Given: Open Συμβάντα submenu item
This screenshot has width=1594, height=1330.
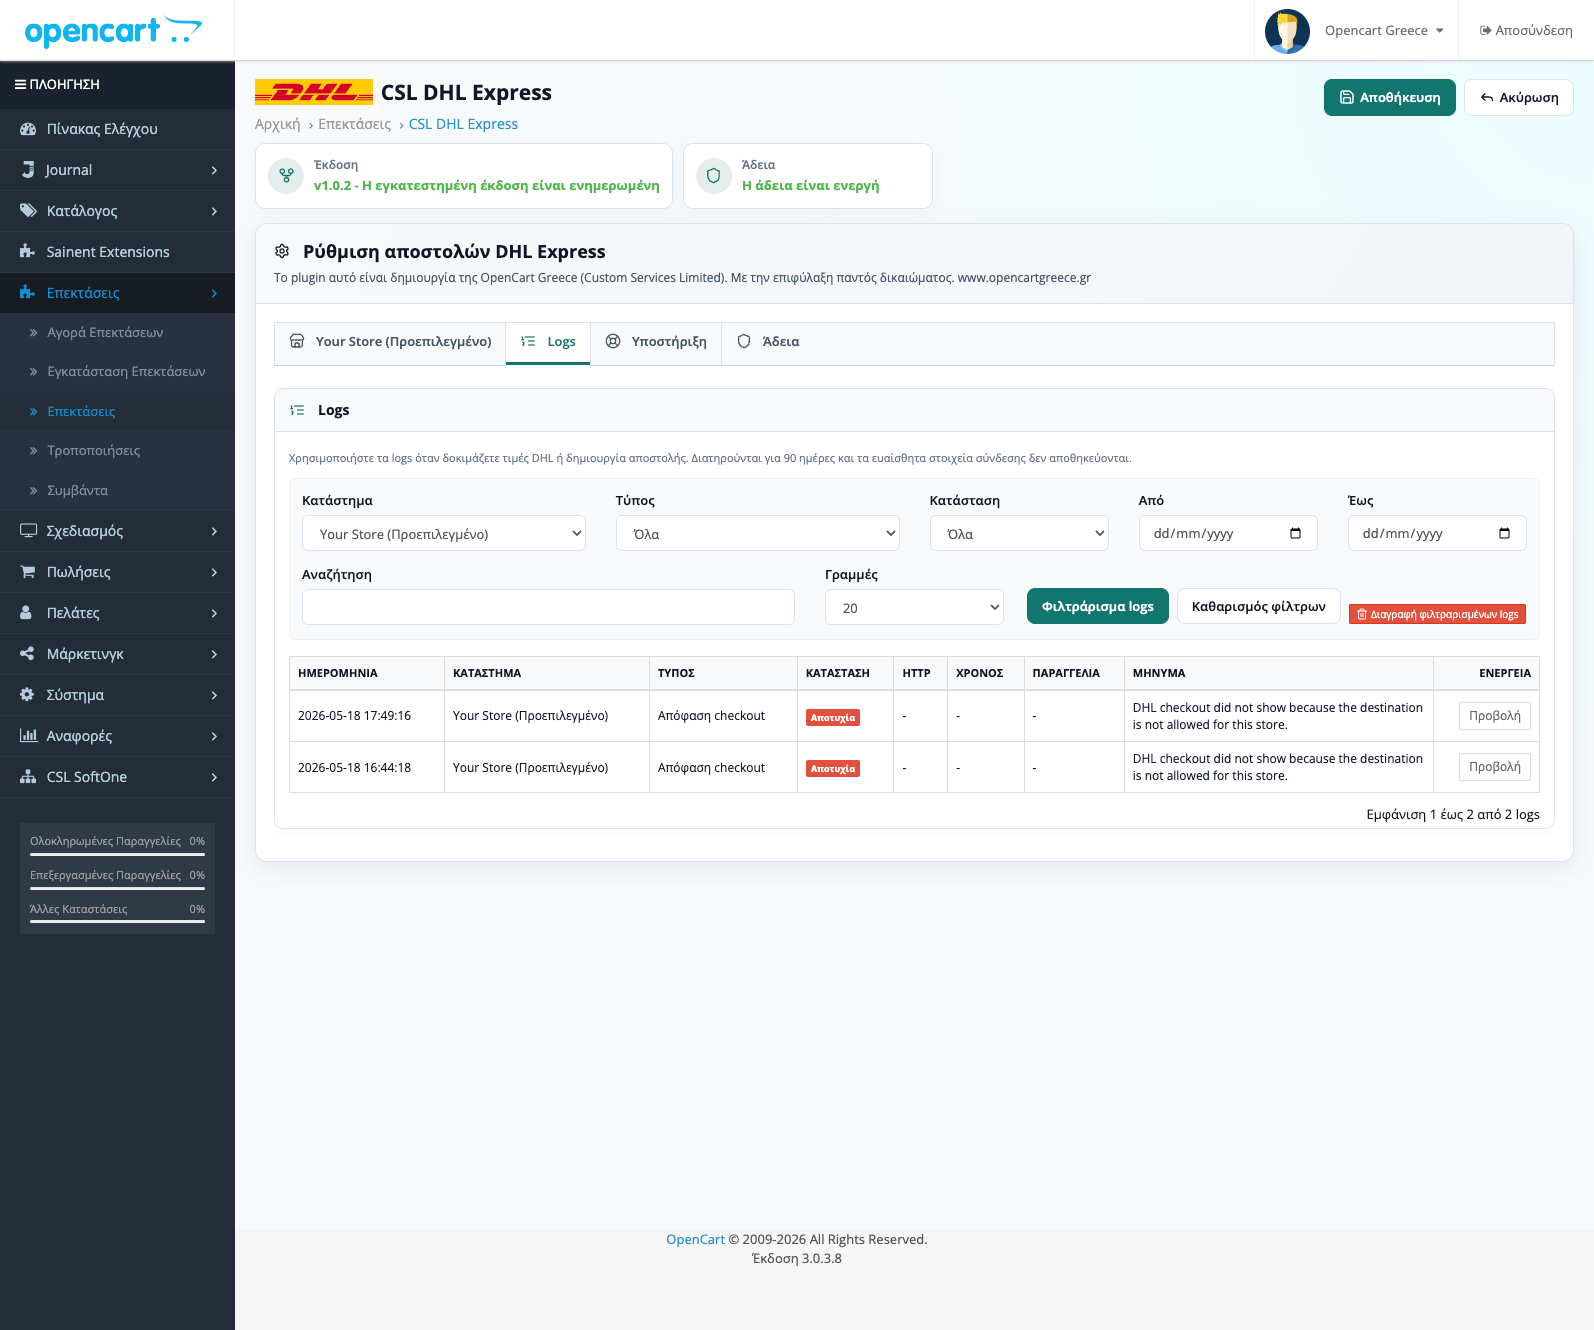Looking at the screenshot, I should coord(77,490).
